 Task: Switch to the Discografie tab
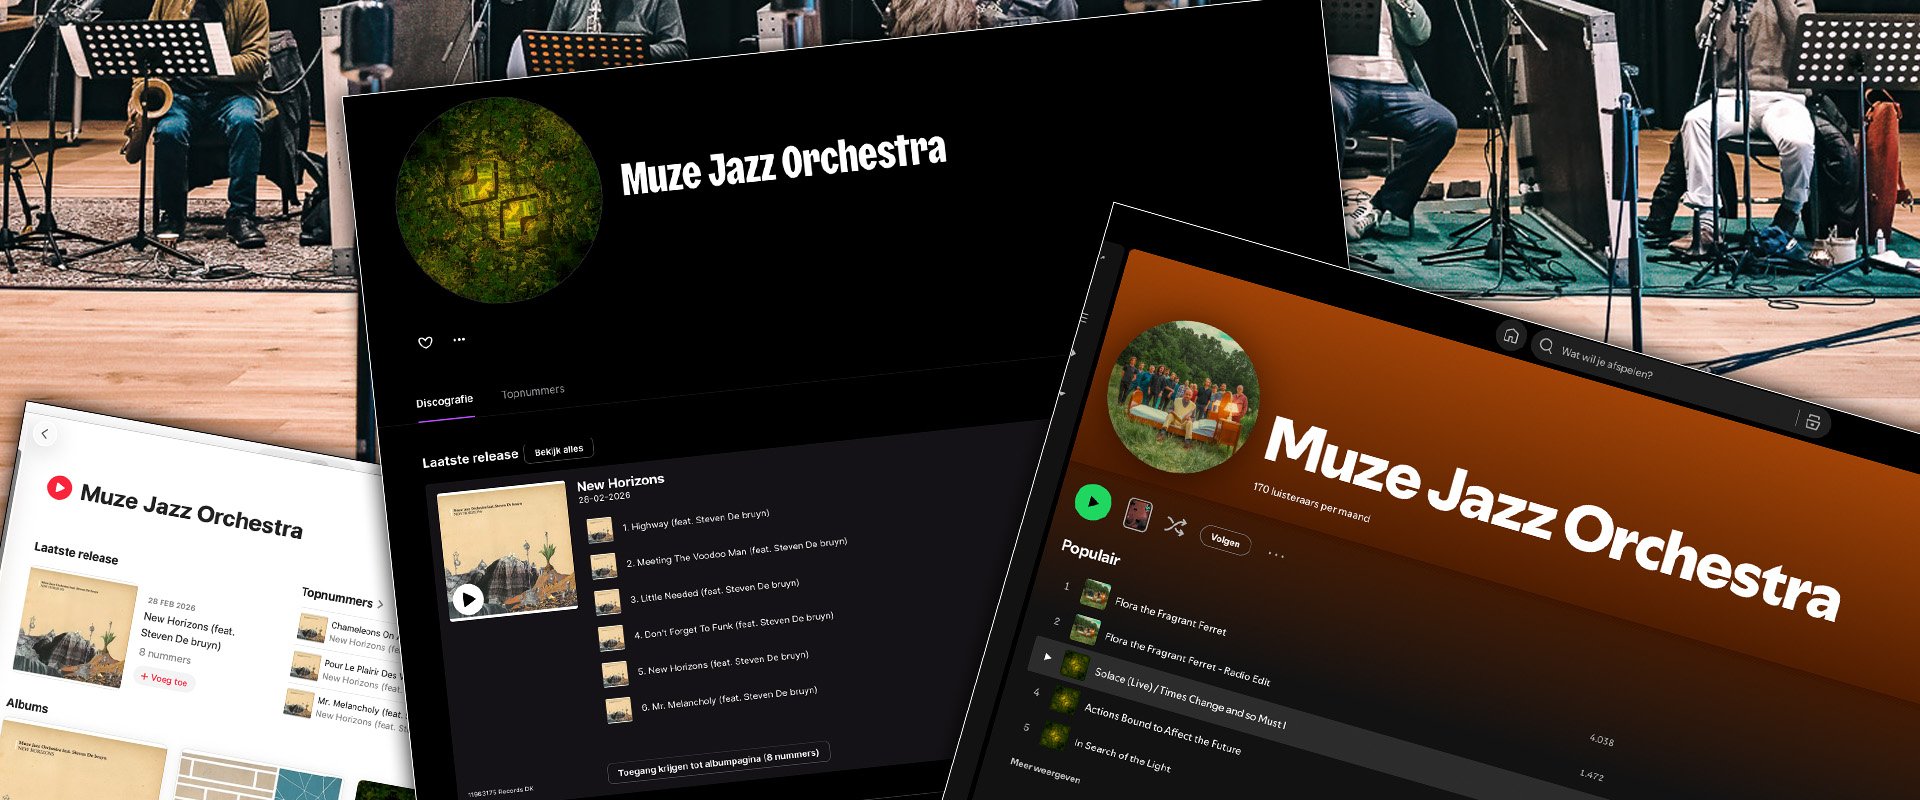point(444,401)
